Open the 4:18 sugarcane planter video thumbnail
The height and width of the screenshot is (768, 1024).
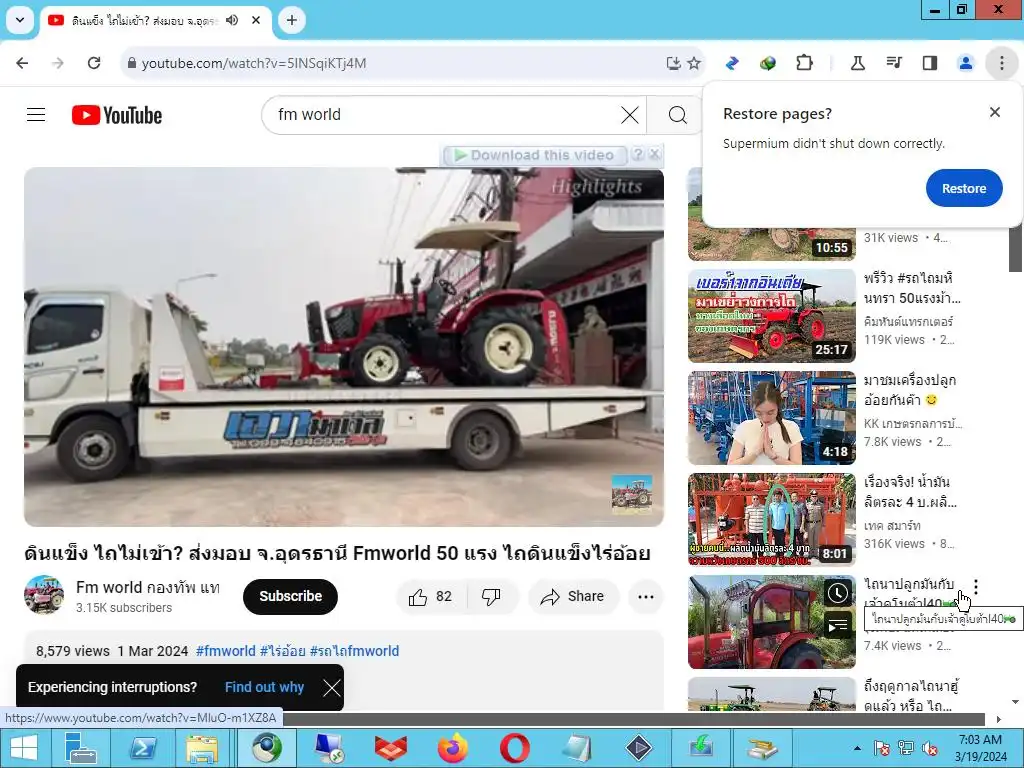(771, 418)
